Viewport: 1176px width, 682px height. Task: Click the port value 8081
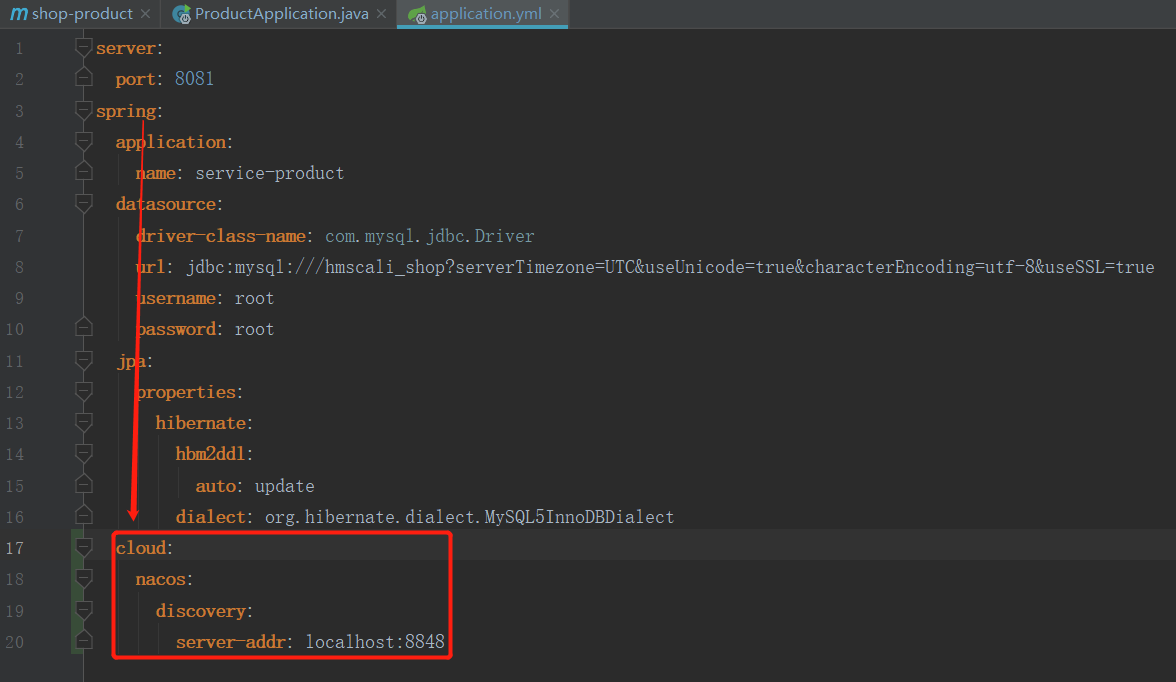194,79
